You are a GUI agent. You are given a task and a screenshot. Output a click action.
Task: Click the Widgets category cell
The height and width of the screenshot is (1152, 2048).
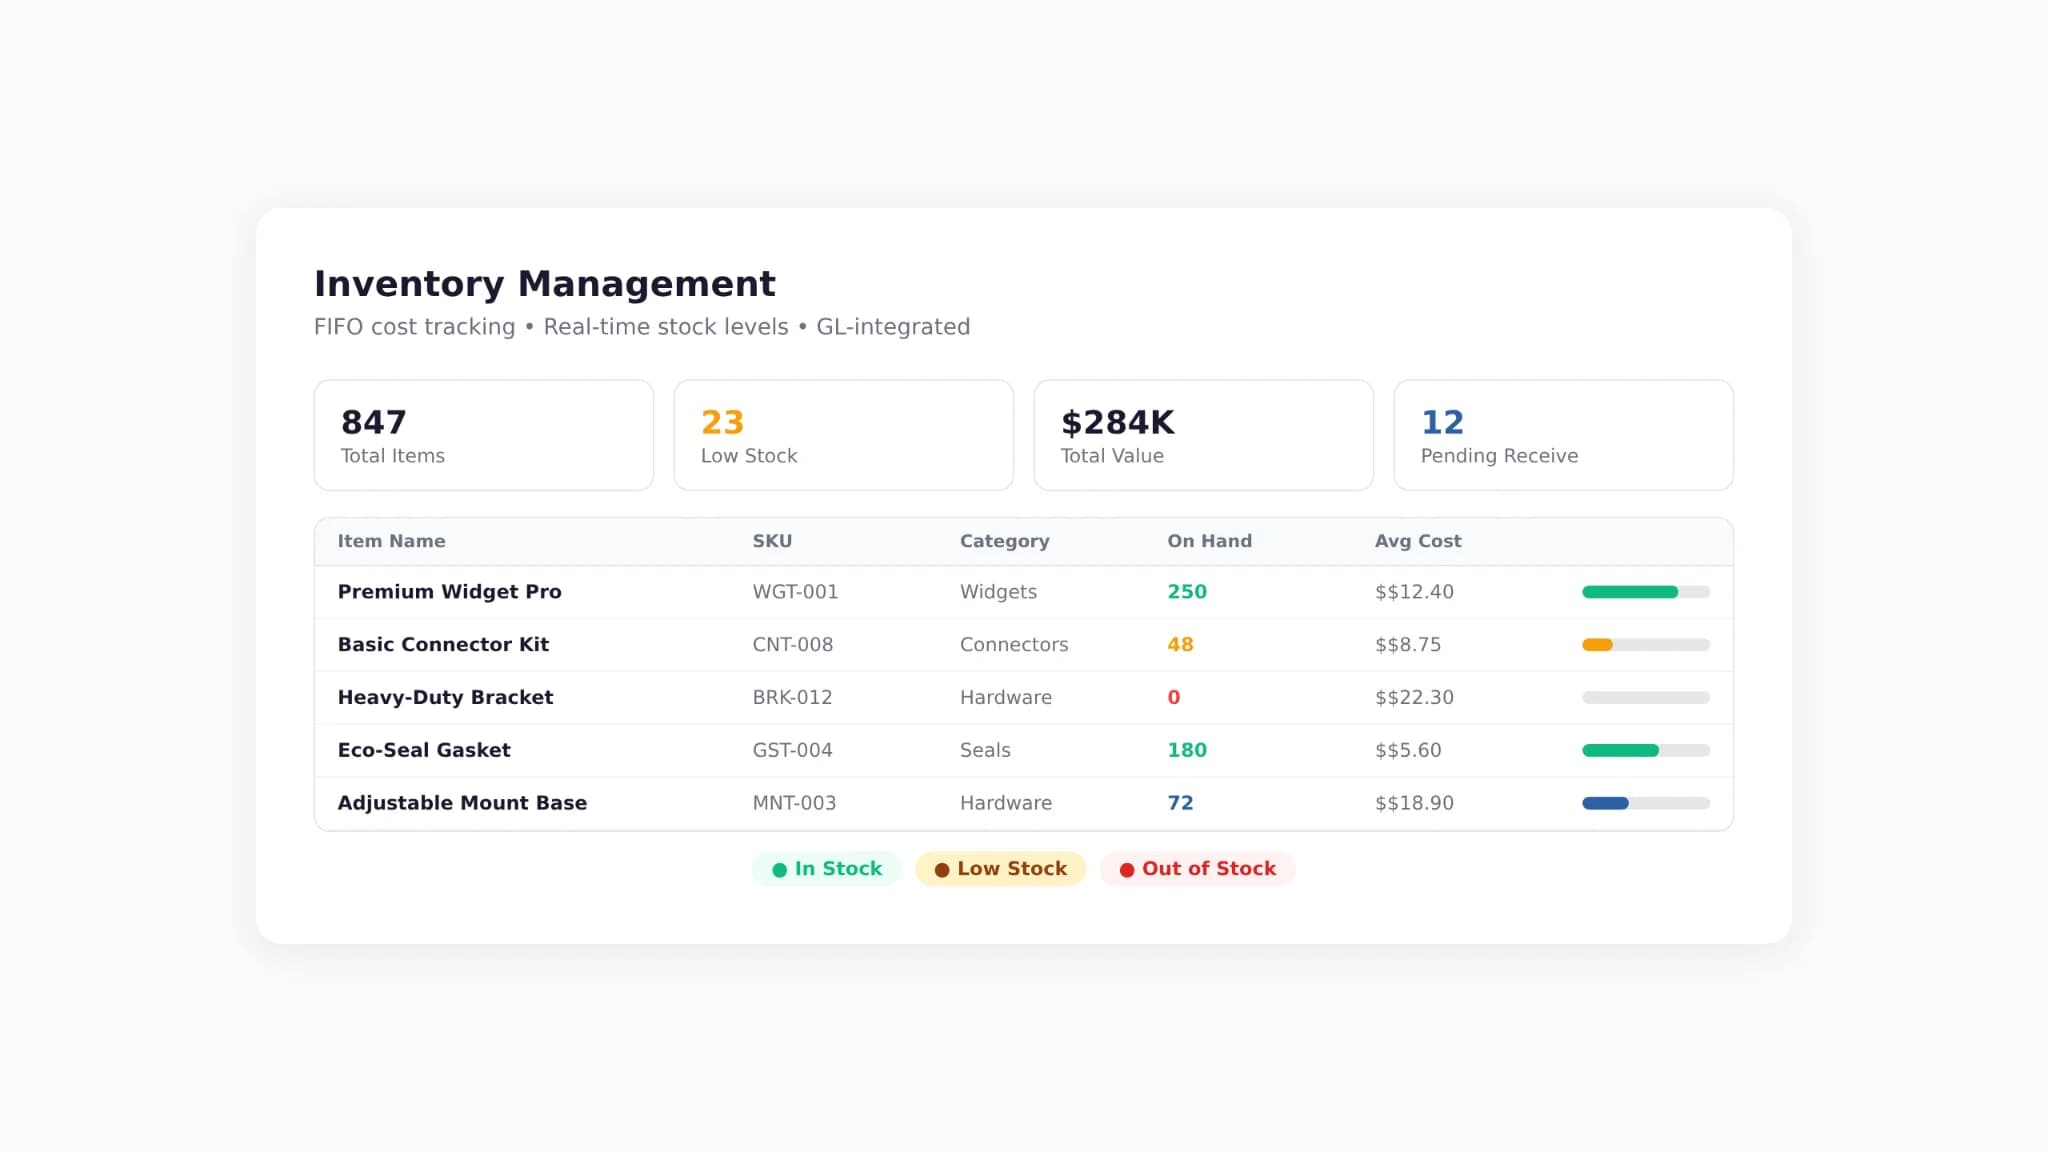[998, 592]
